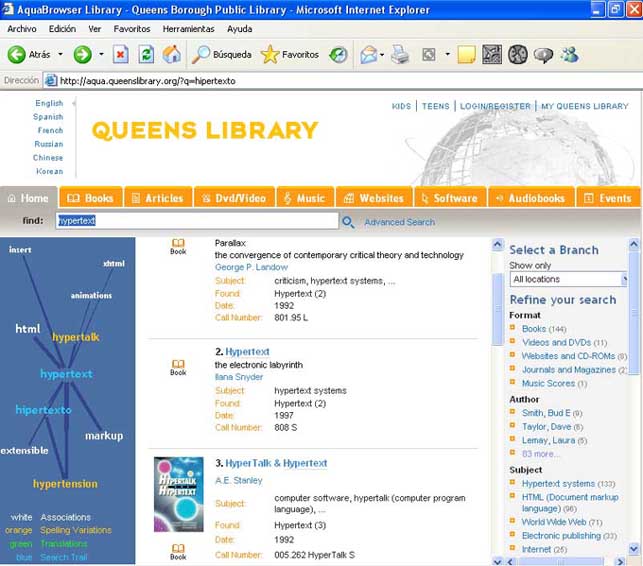This screenshot has height=566, width=643.
Task: Filter by World Wide Web subject
Action: point(562,522)
